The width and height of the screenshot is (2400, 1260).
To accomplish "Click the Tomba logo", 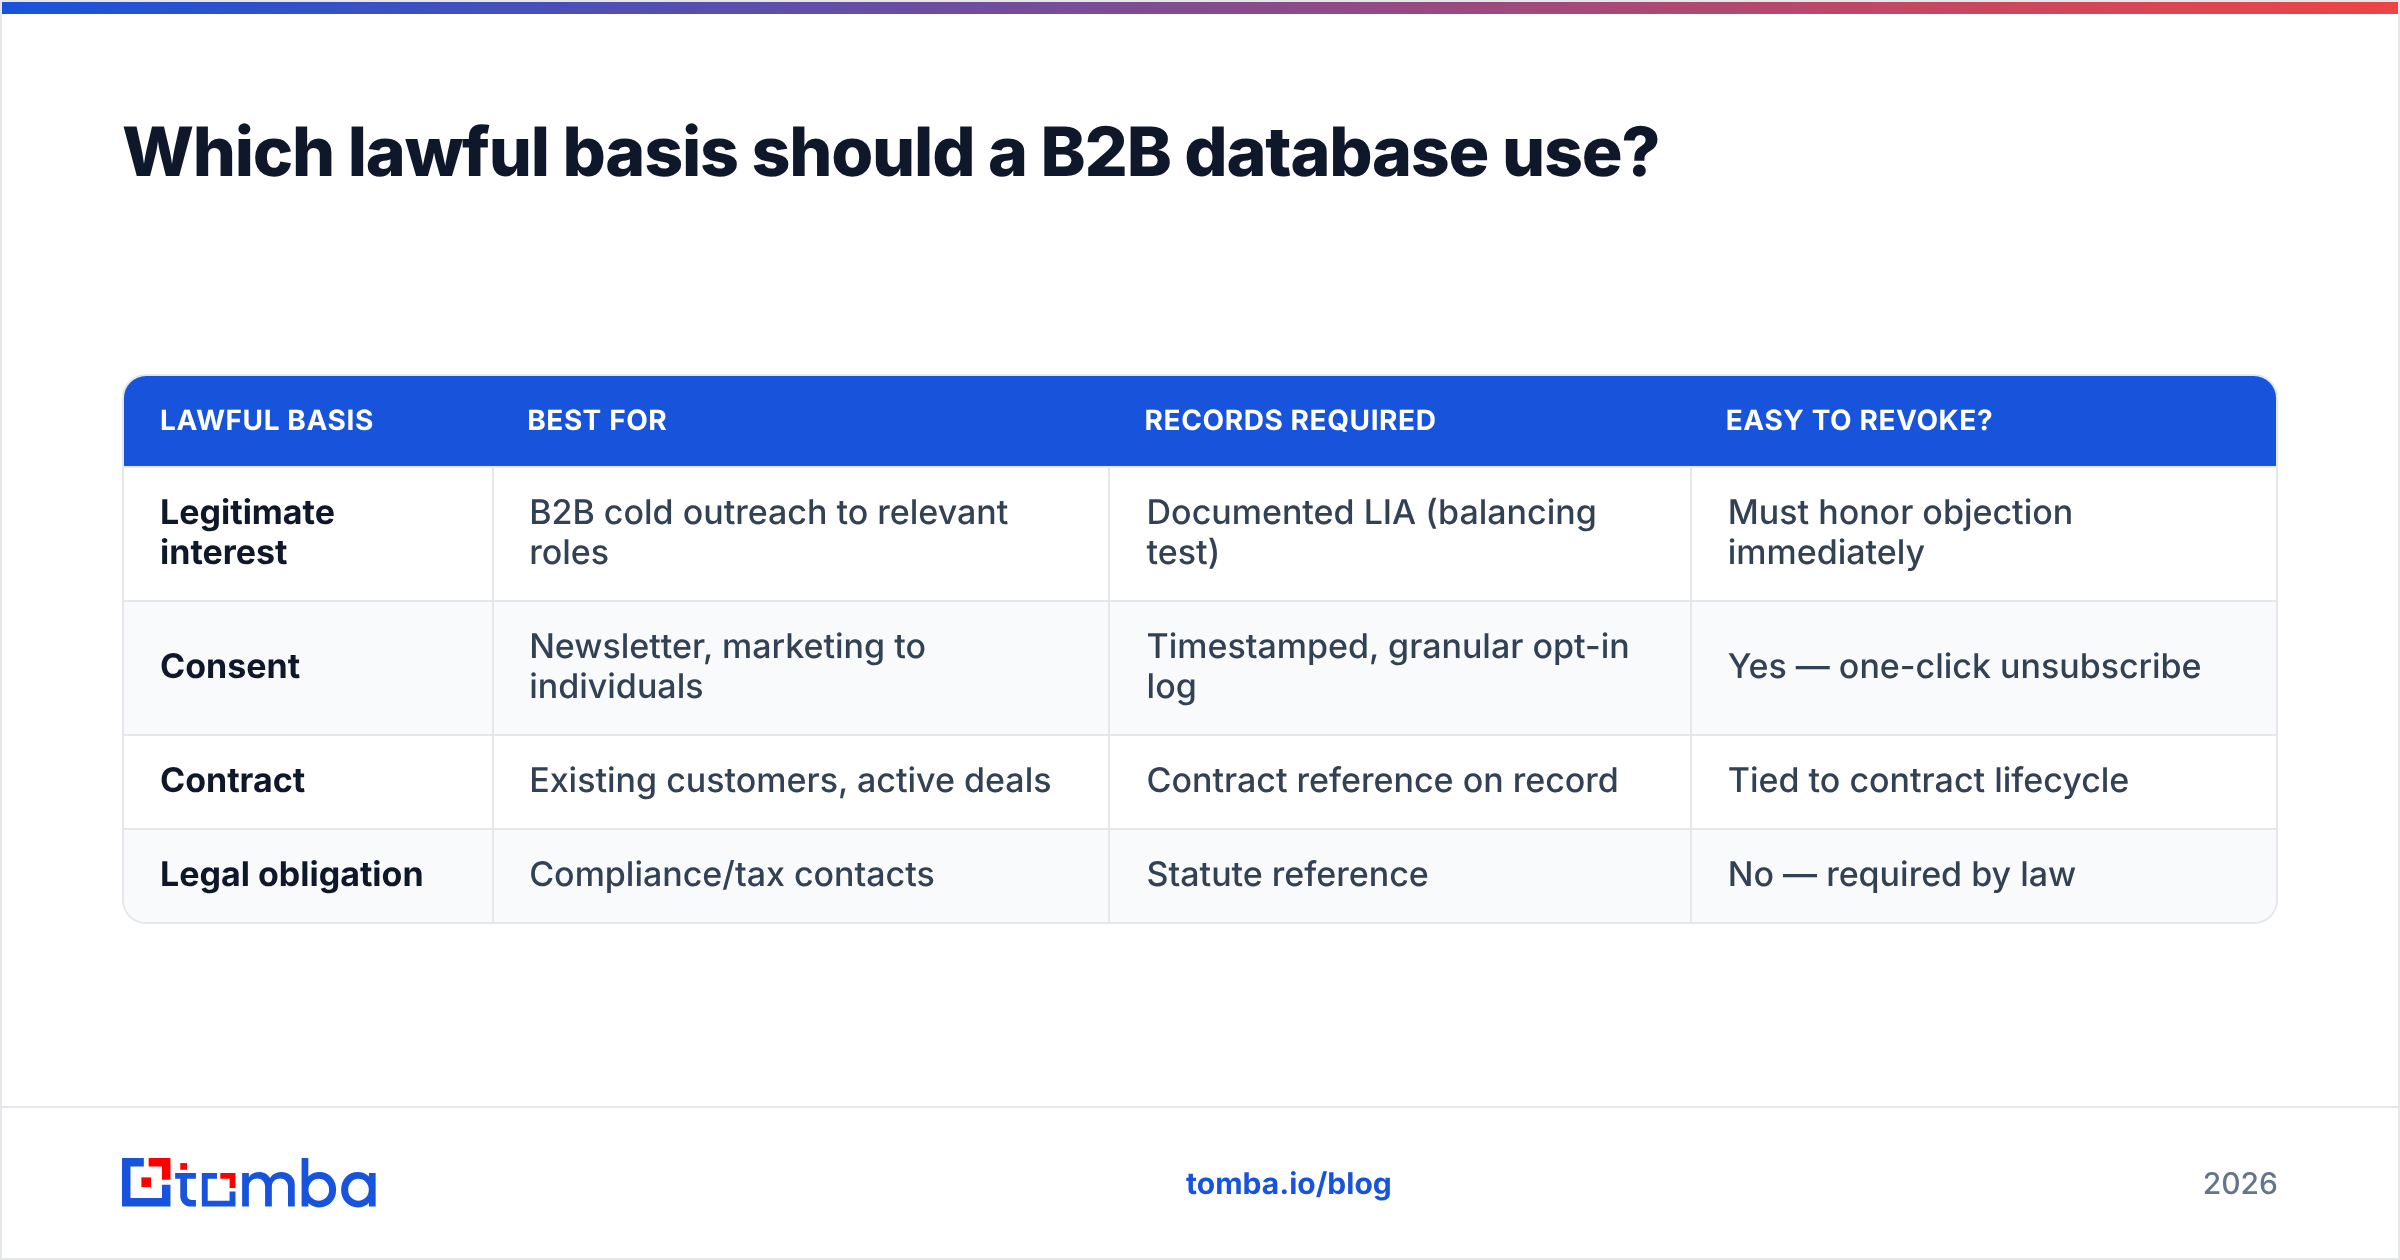I will point(249,1183).
